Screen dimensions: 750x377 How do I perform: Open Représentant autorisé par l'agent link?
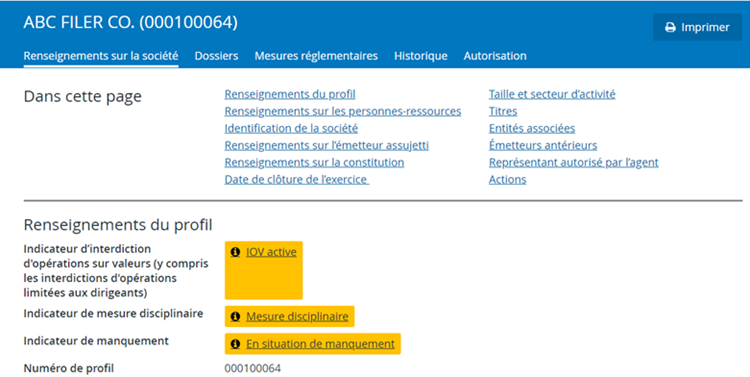click(574, 163)
